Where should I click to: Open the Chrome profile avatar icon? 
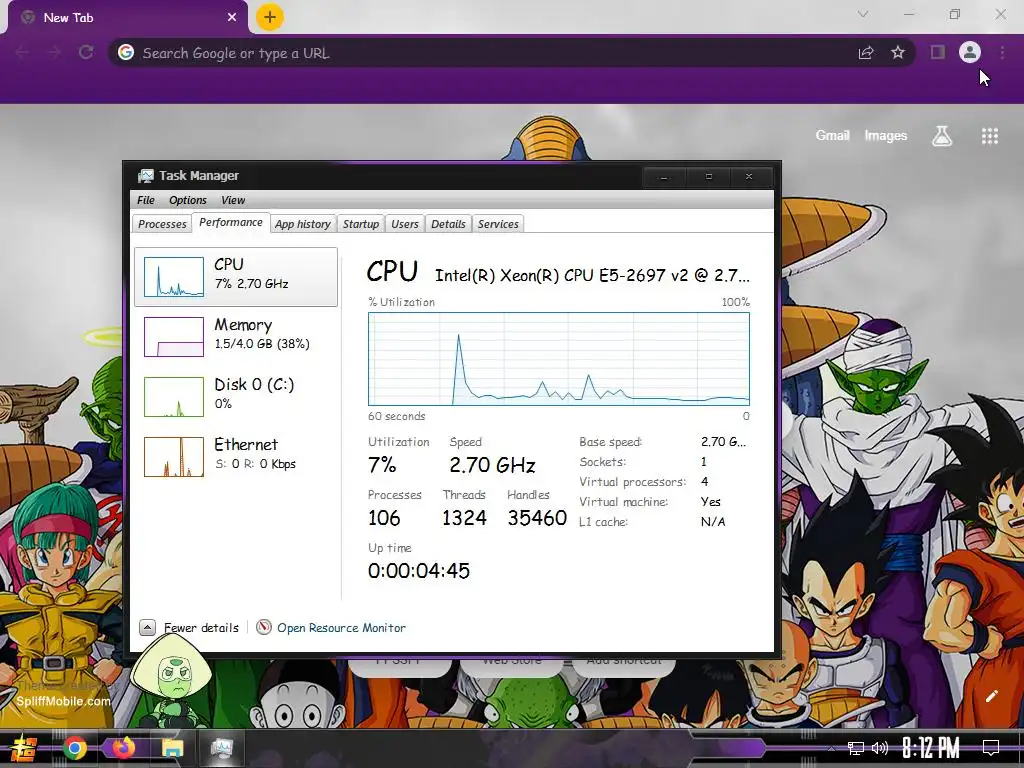click(970, 52)
